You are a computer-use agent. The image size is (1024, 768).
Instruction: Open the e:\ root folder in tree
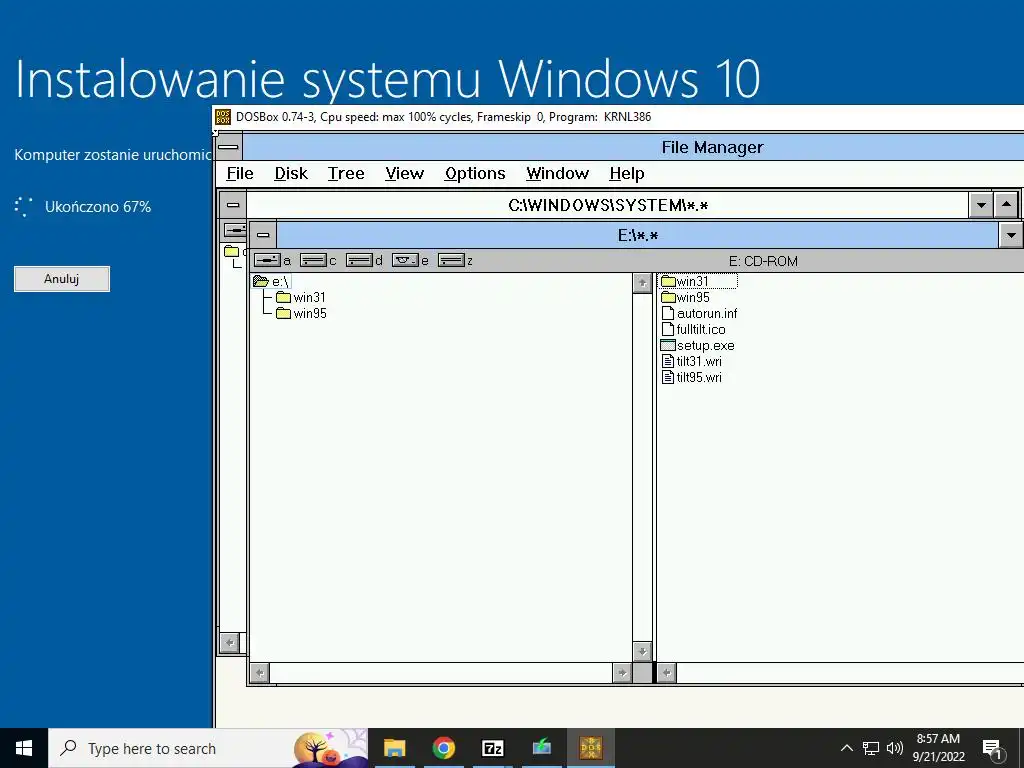(272, 281)
